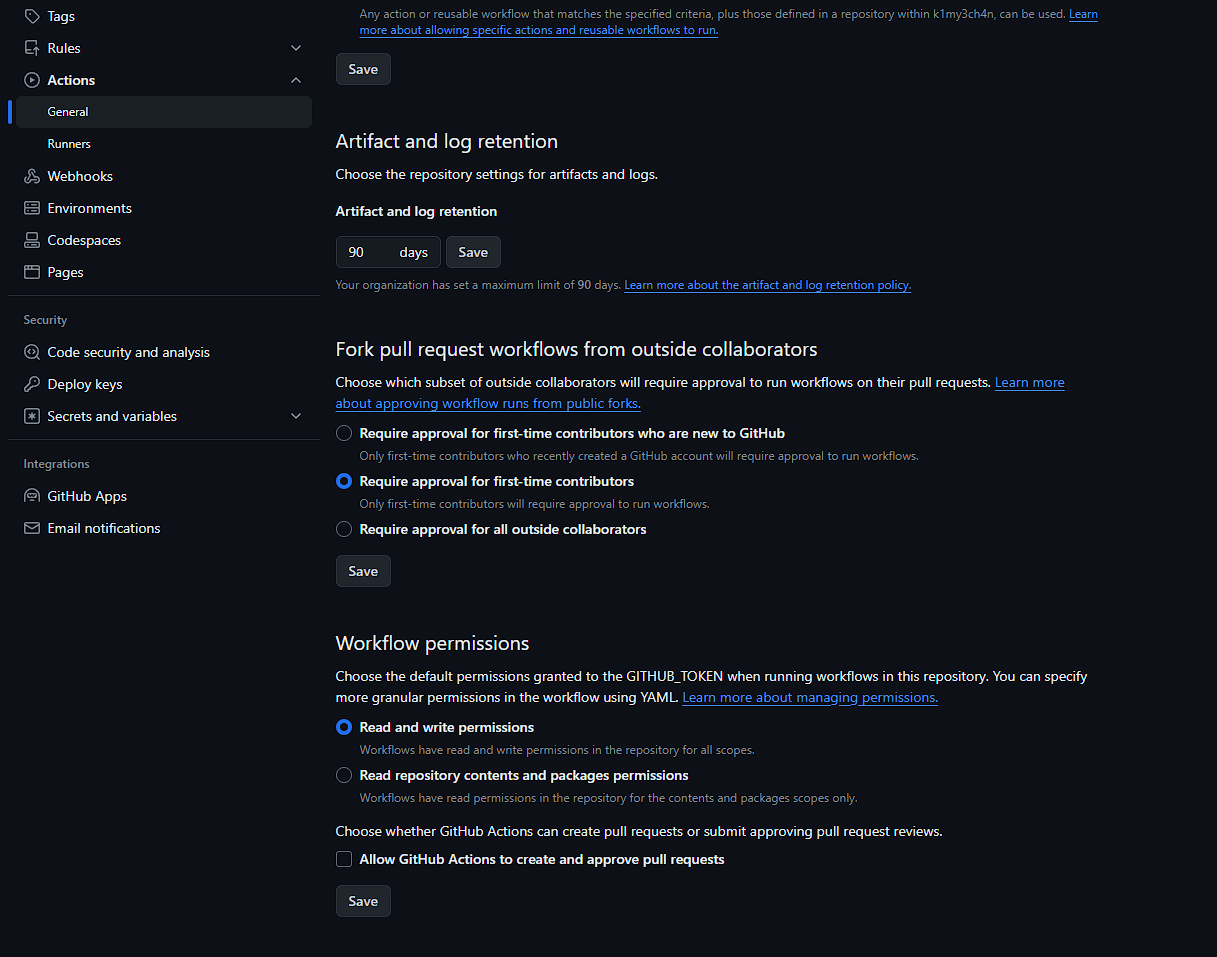Collapse the Actions section chevron
This screenshot has width=1217, height=957.
pos(296,80)
